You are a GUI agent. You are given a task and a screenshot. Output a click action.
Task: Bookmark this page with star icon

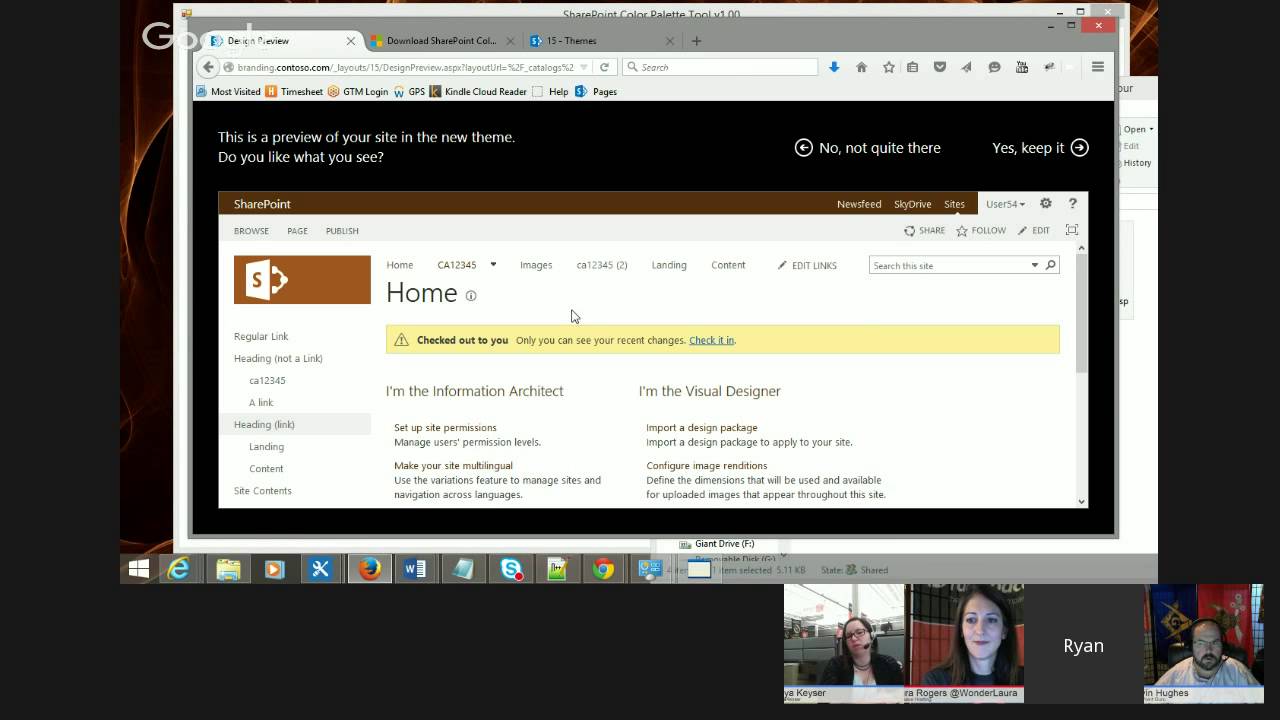[888, 67]
